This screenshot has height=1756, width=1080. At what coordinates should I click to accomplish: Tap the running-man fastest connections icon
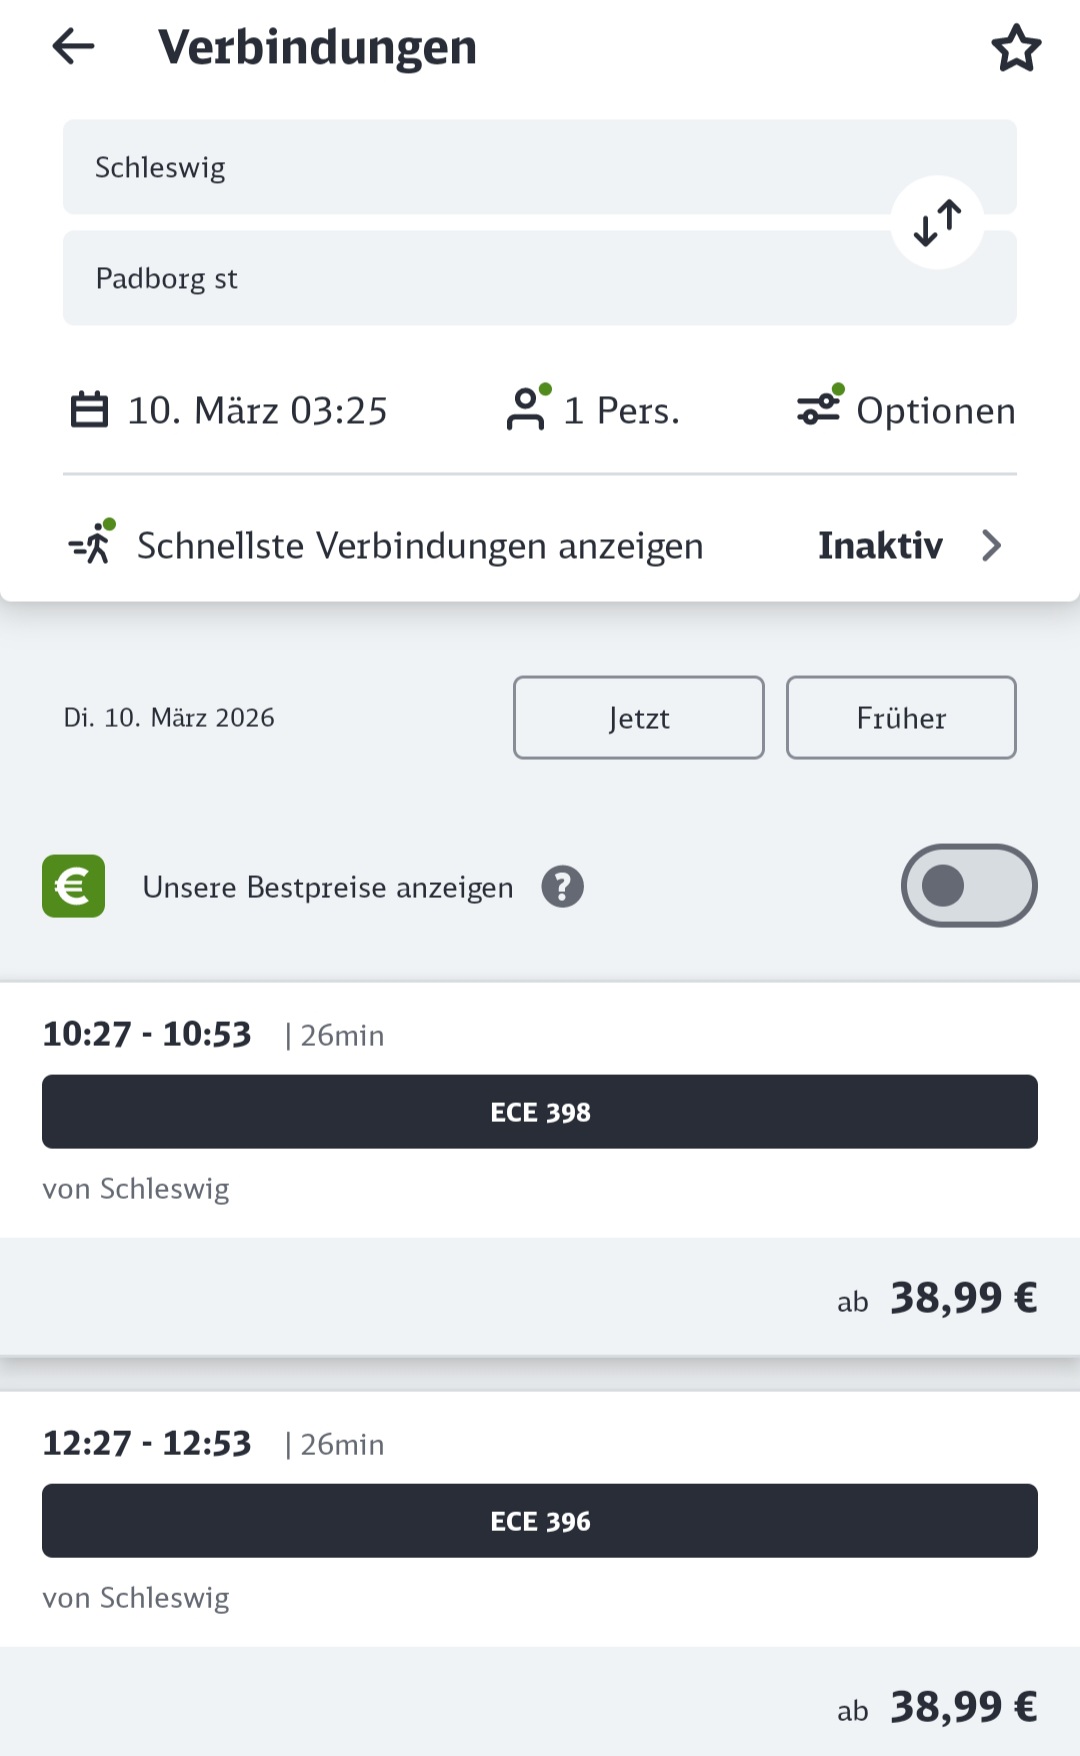[92, 543]
